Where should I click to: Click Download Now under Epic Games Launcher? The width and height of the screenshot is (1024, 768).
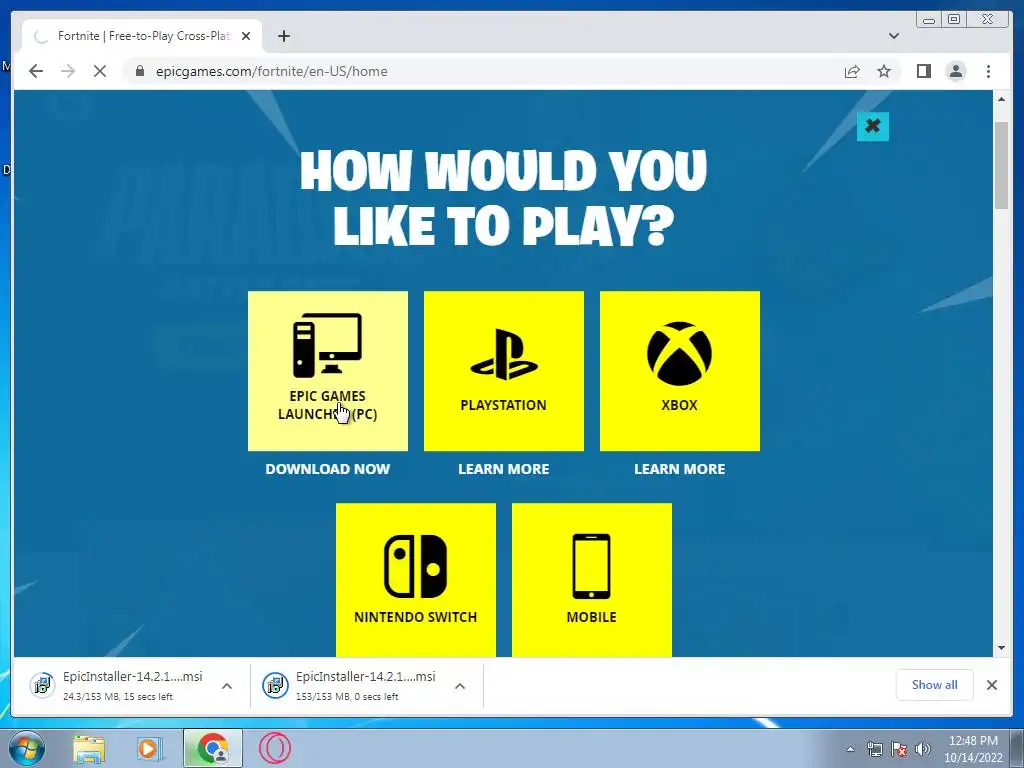328,469
